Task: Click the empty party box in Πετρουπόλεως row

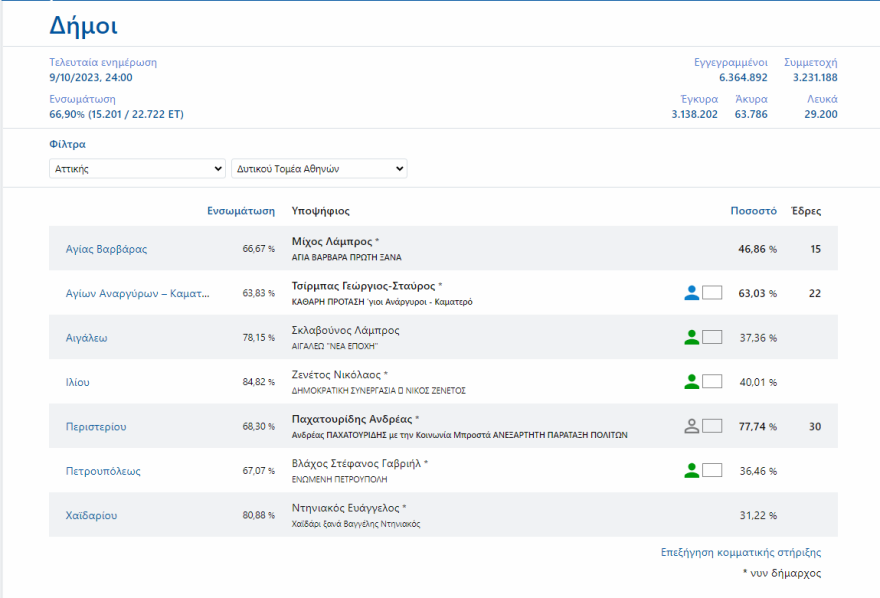Action: click(x=712, y=470)
